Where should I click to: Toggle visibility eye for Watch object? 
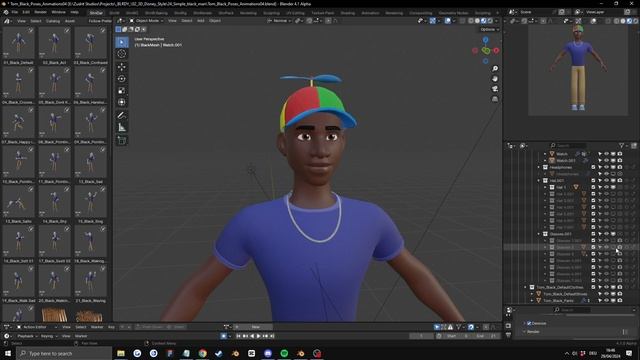pyautogui.click(x=607, y=154)
